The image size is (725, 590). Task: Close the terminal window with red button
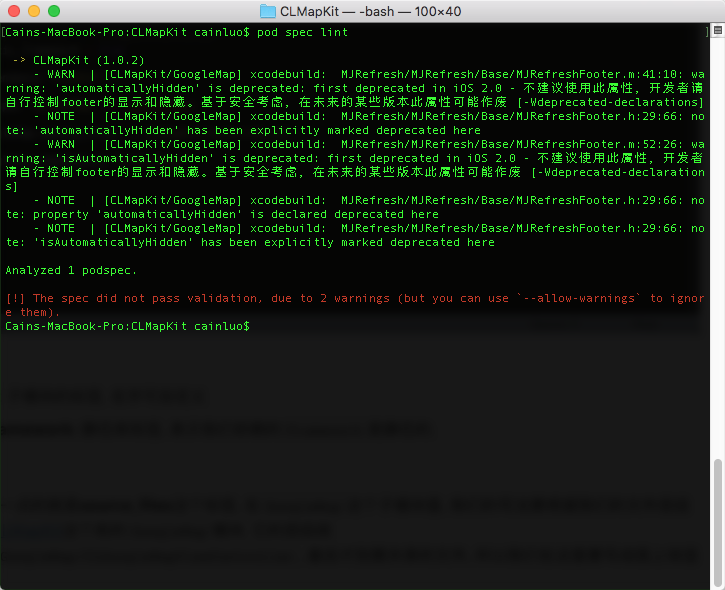(14, 11)
